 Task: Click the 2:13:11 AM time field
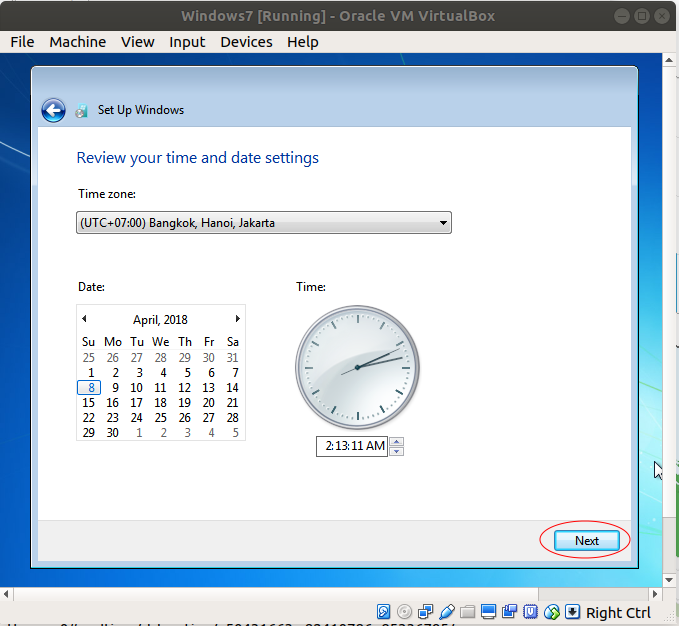pos(352,446)
